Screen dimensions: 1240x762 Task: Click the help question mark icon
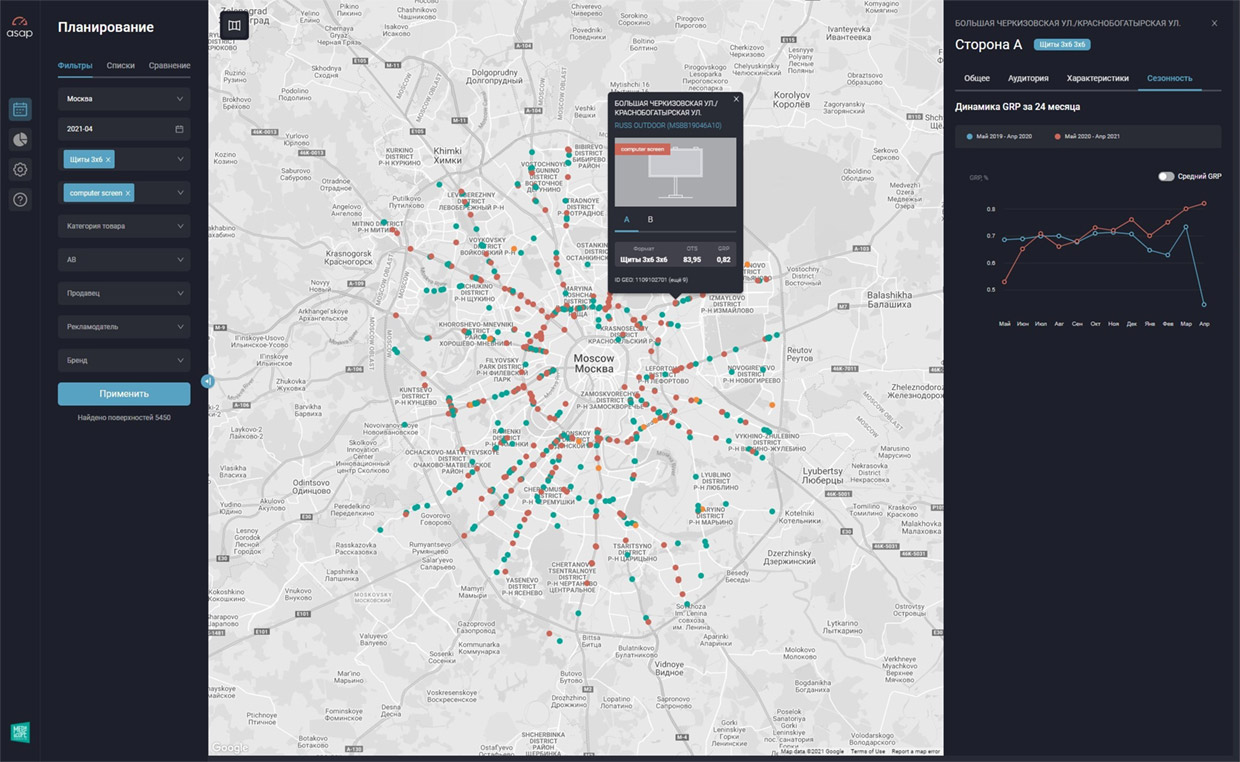pos(20,200)
